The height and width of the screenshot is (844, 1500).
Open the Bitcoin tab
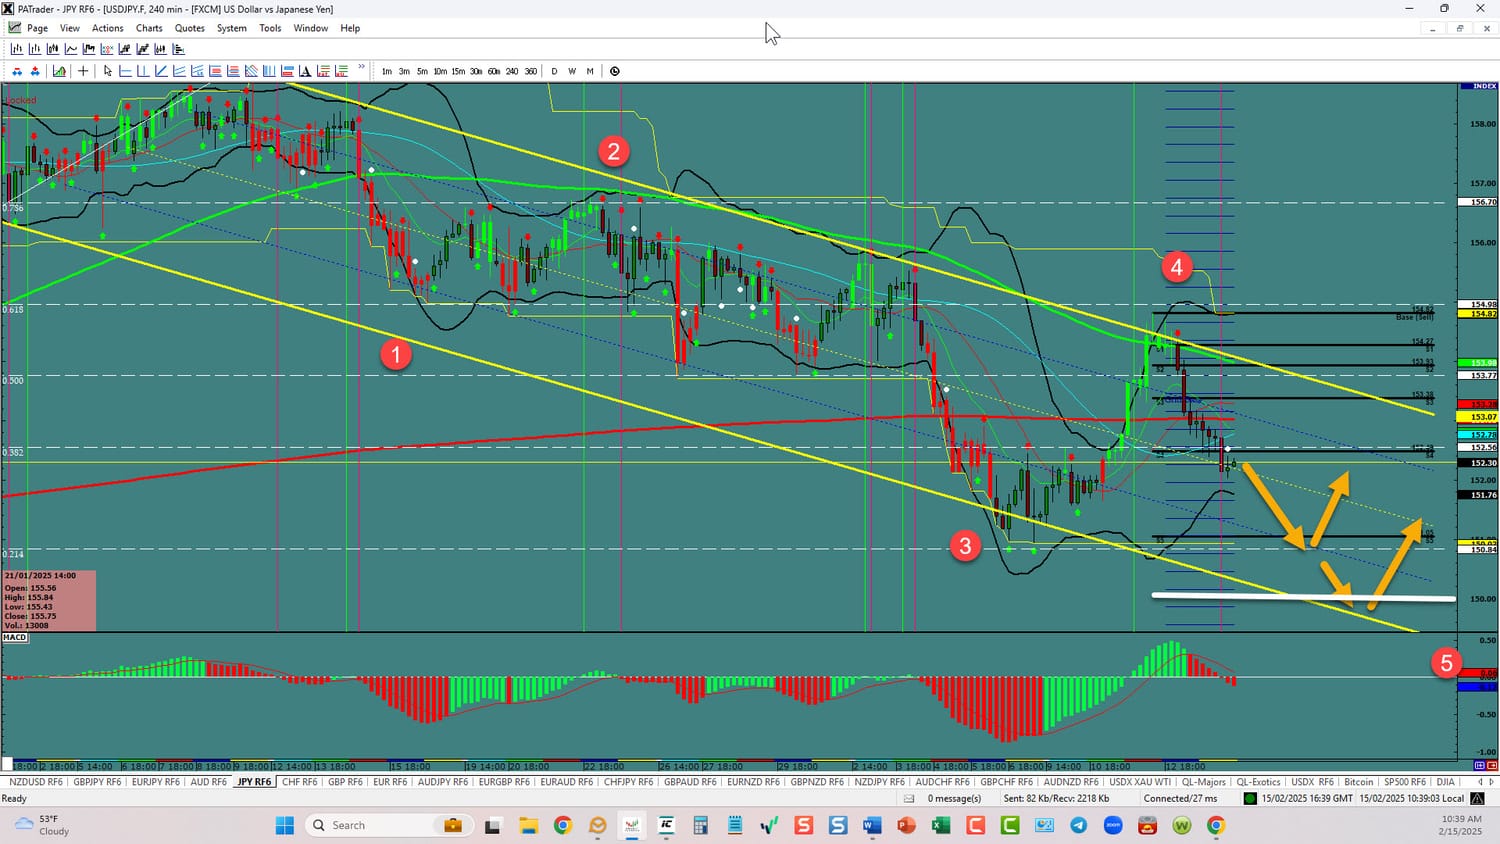click(x=1358, y=782)
